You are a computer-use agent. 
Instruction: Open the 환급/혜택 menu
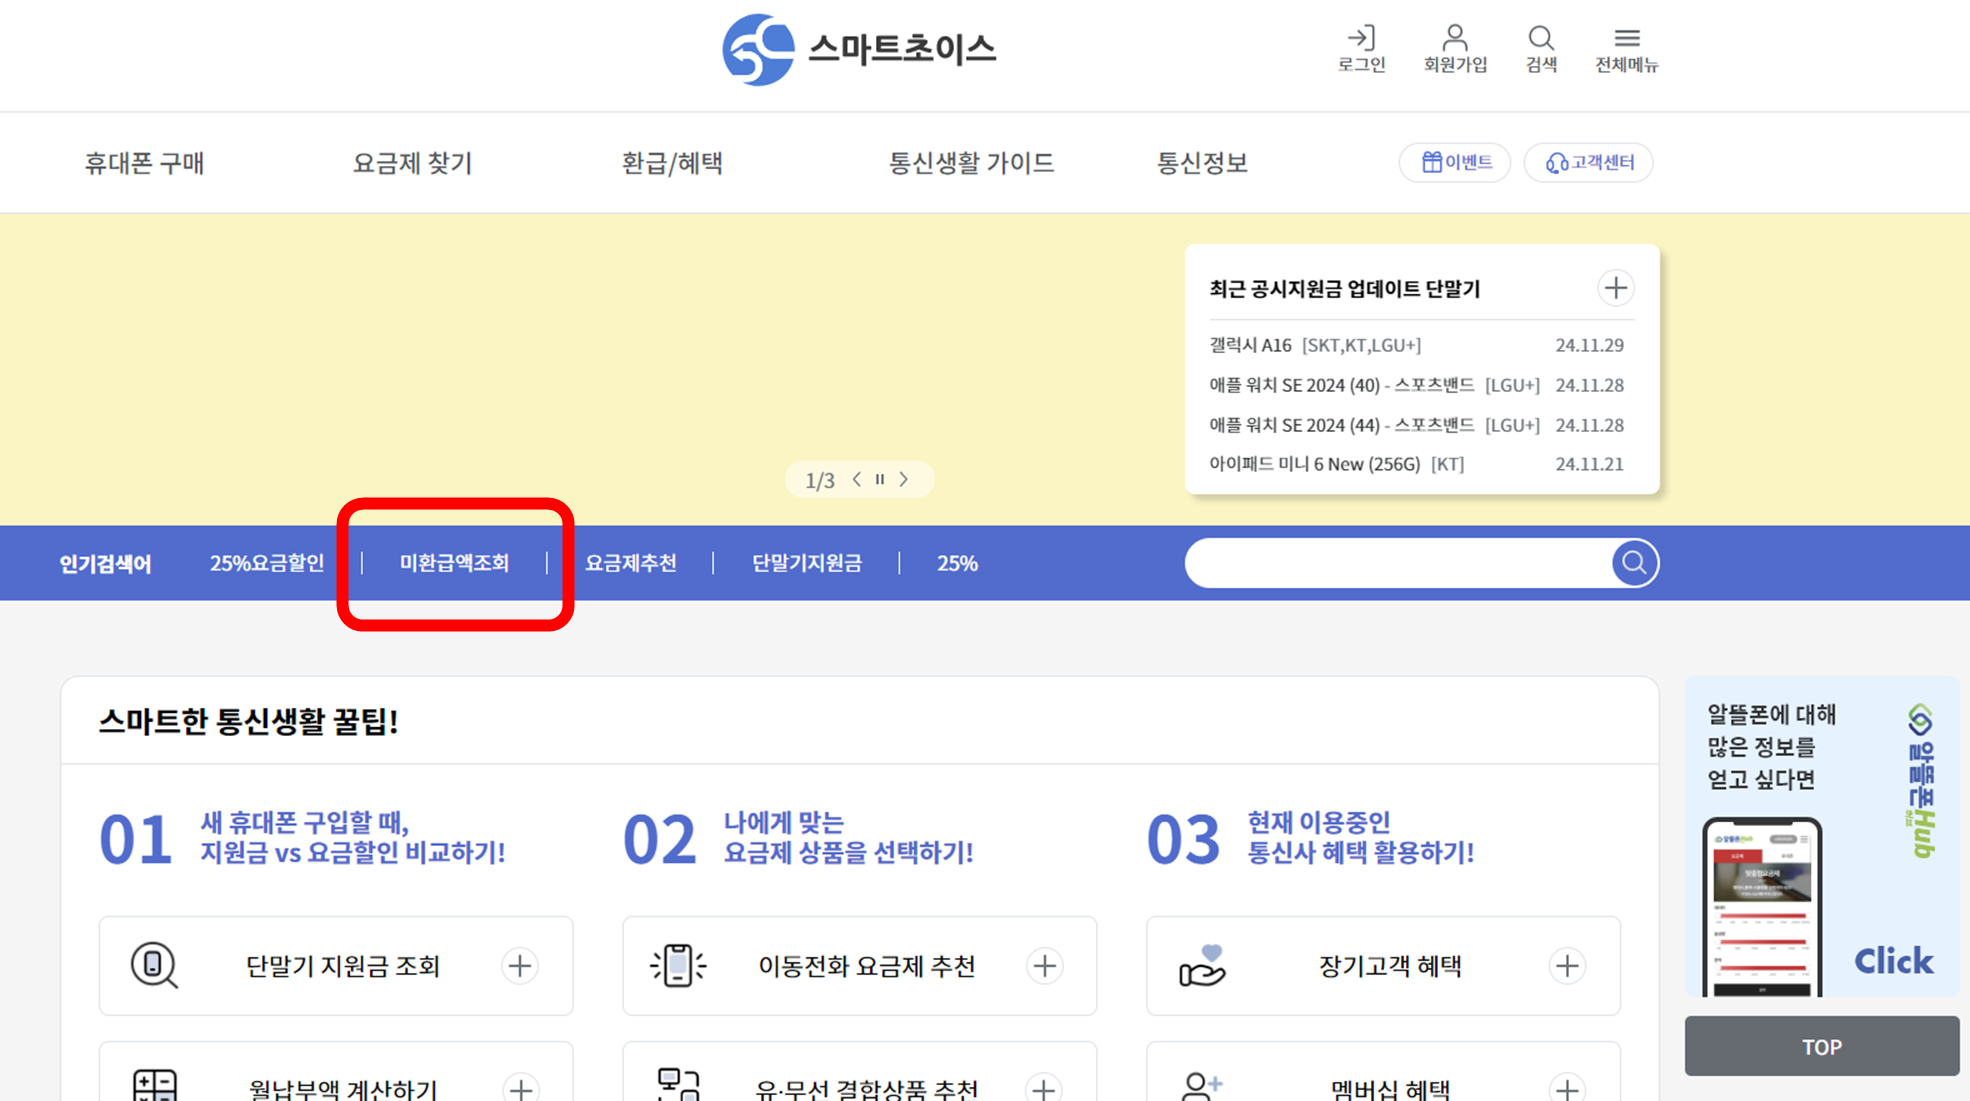(672, 163)
